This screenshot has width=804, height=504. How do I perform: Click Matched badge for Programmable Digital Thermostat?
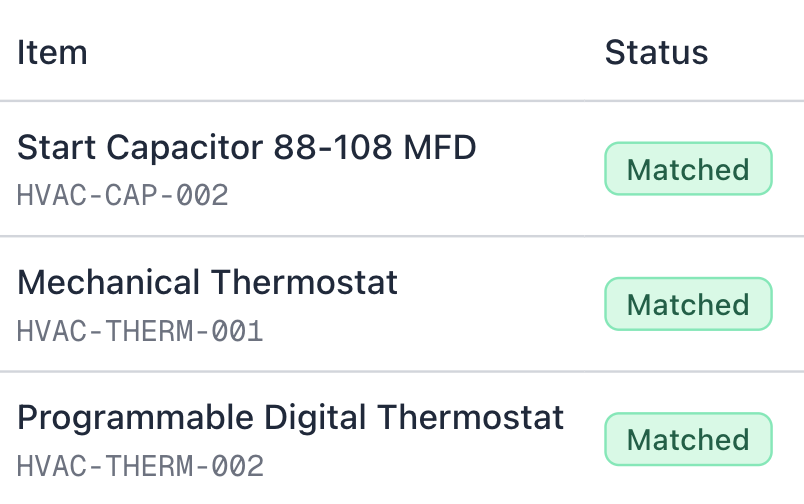(x=688, y=439)
